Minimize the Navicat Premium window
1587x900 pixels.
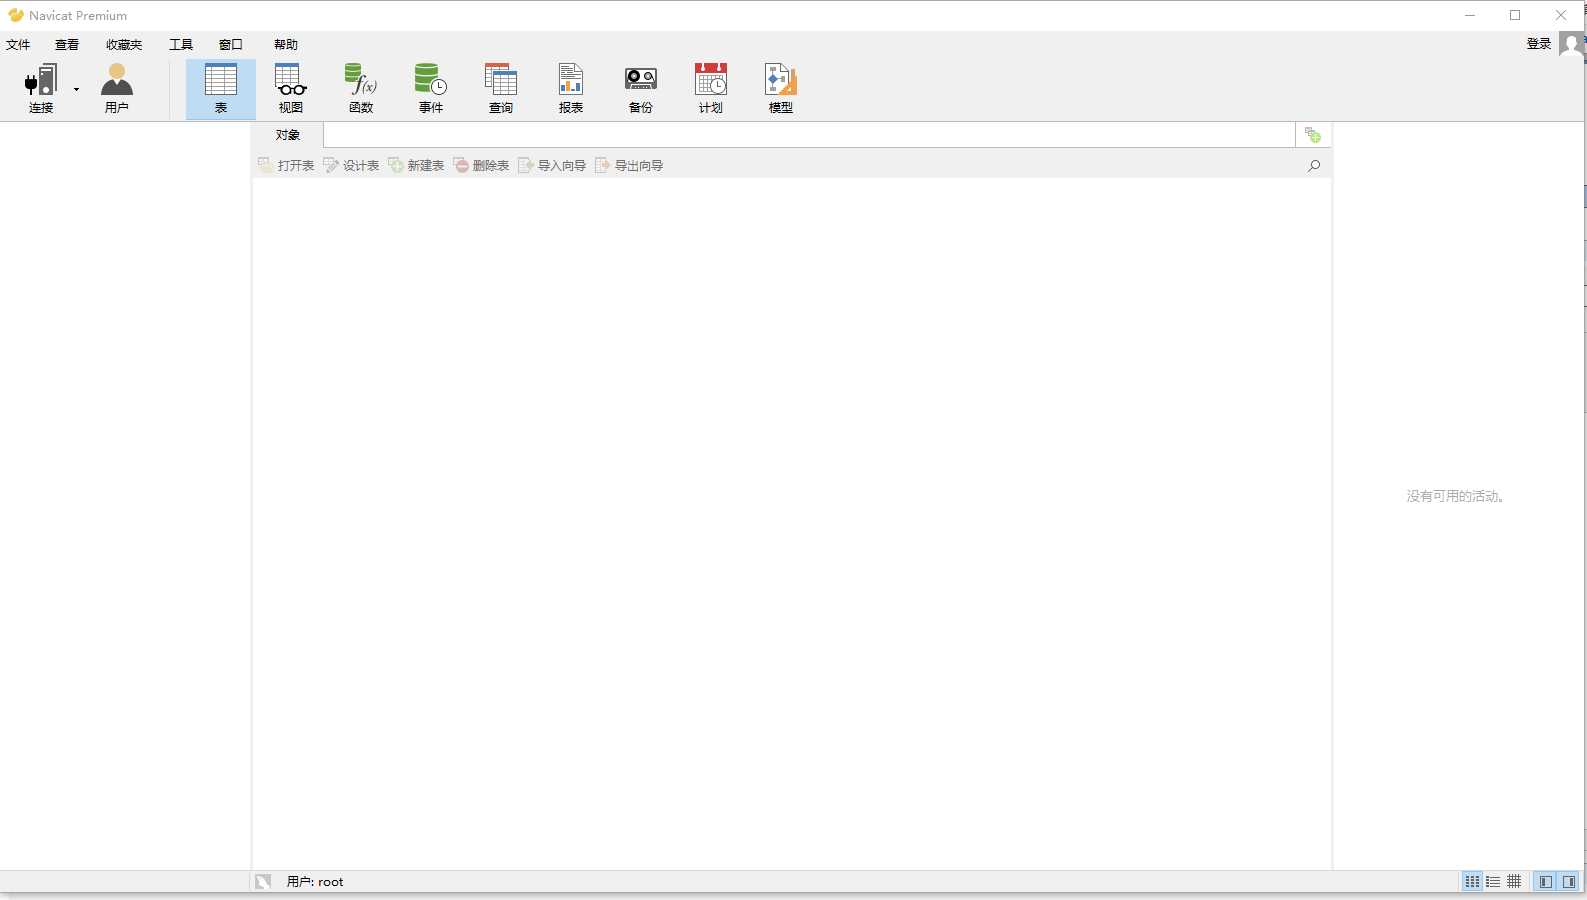(x=1470, y=15)
